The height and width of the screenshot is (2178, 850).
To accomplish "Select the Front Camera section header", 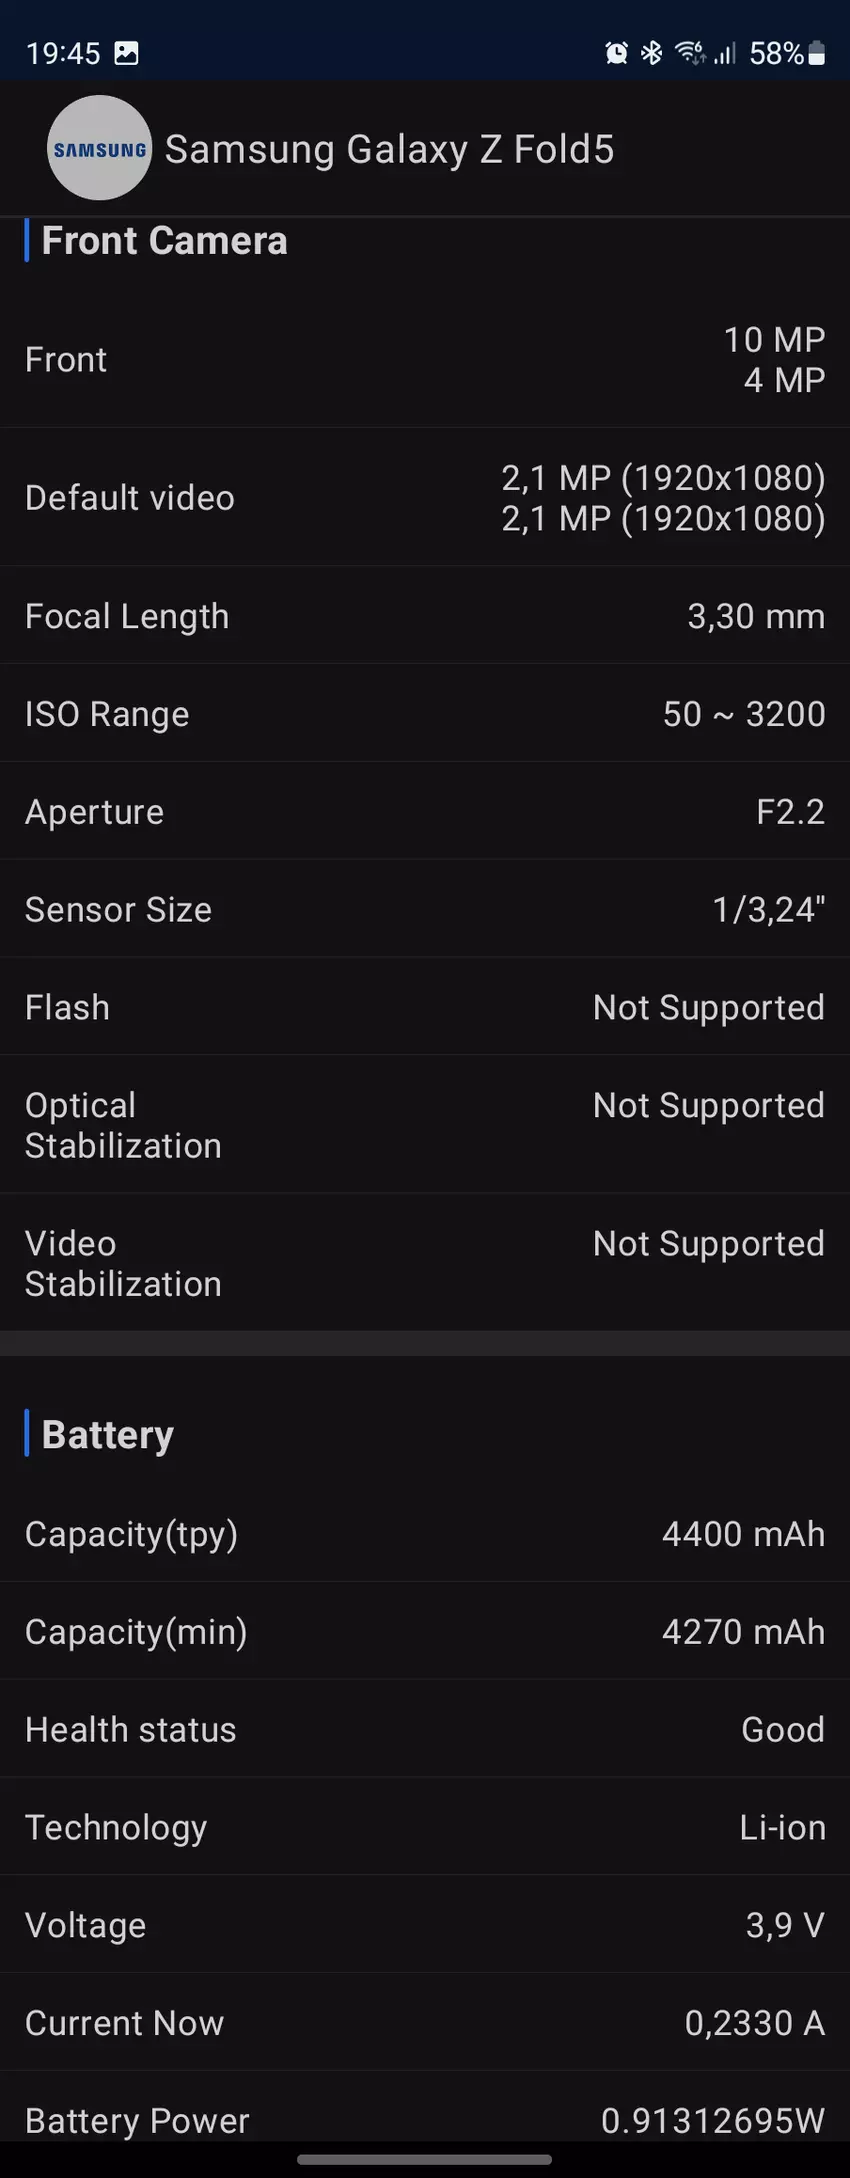I will (x=165, y=241).
